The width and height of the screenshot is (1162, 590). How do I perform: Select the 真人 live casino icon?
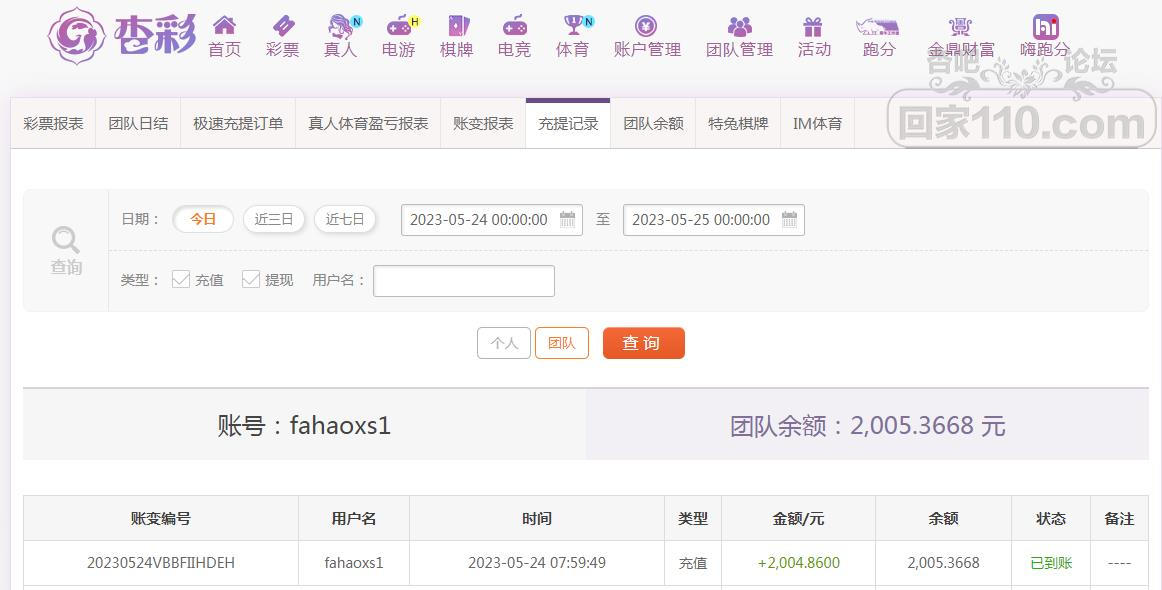(340, 26)
